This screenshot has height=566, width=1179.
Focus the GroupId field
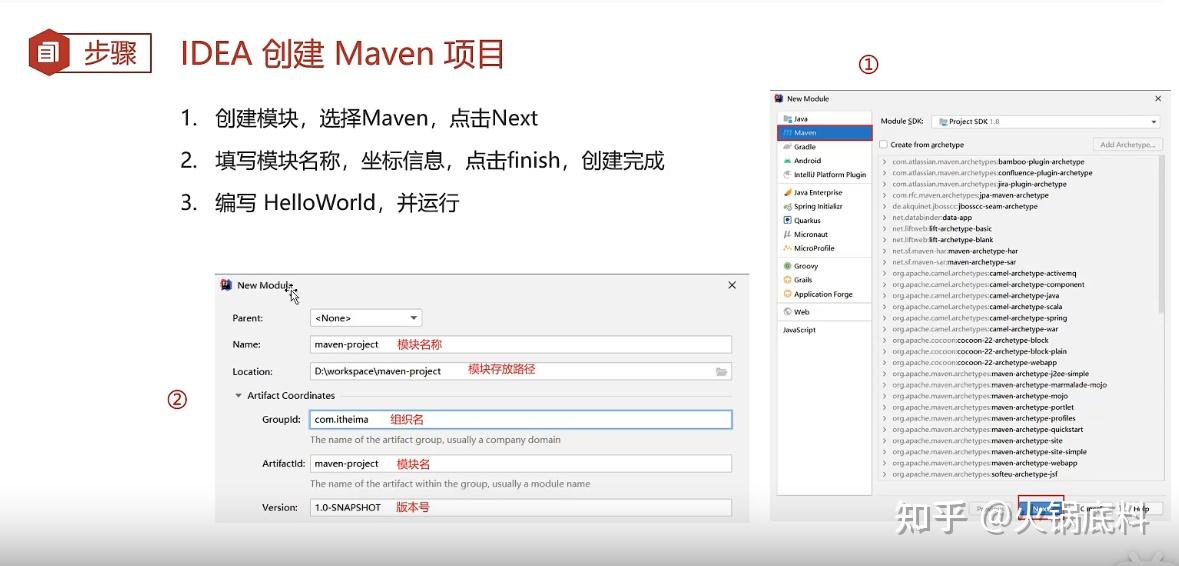(x=520, y=419)
